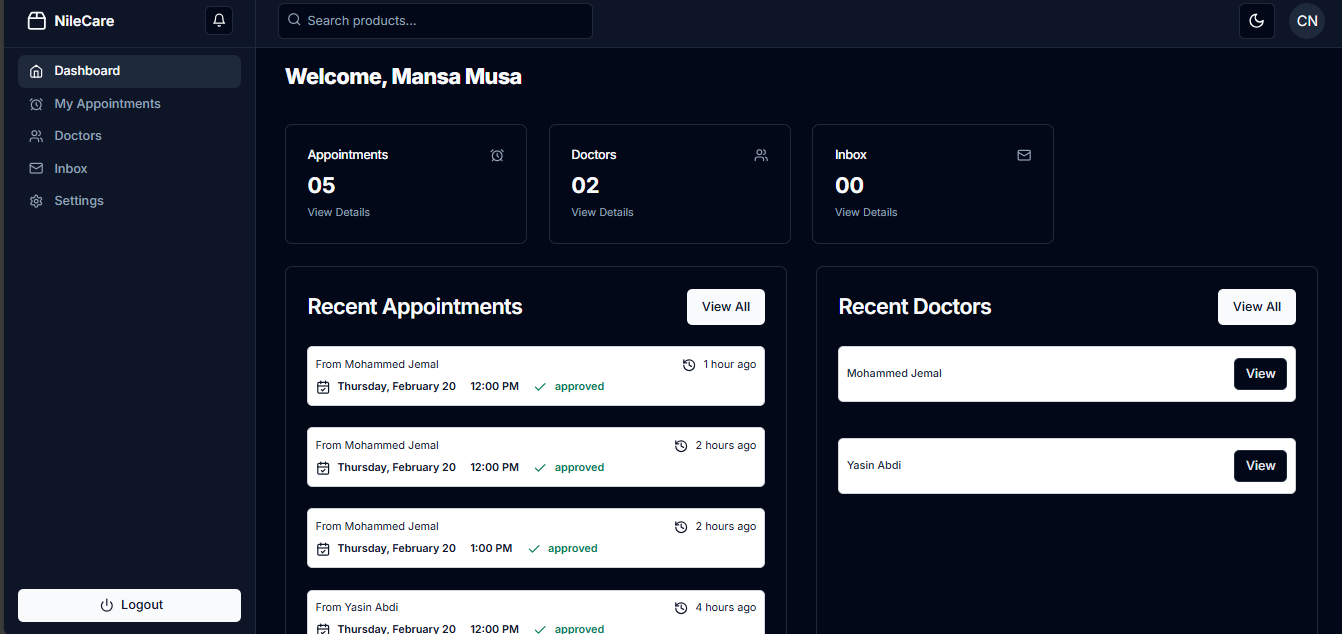Select Doctors in the sidebar
Image resolution: width=1342 pixels, height=634 pixels.
[76, 135]
